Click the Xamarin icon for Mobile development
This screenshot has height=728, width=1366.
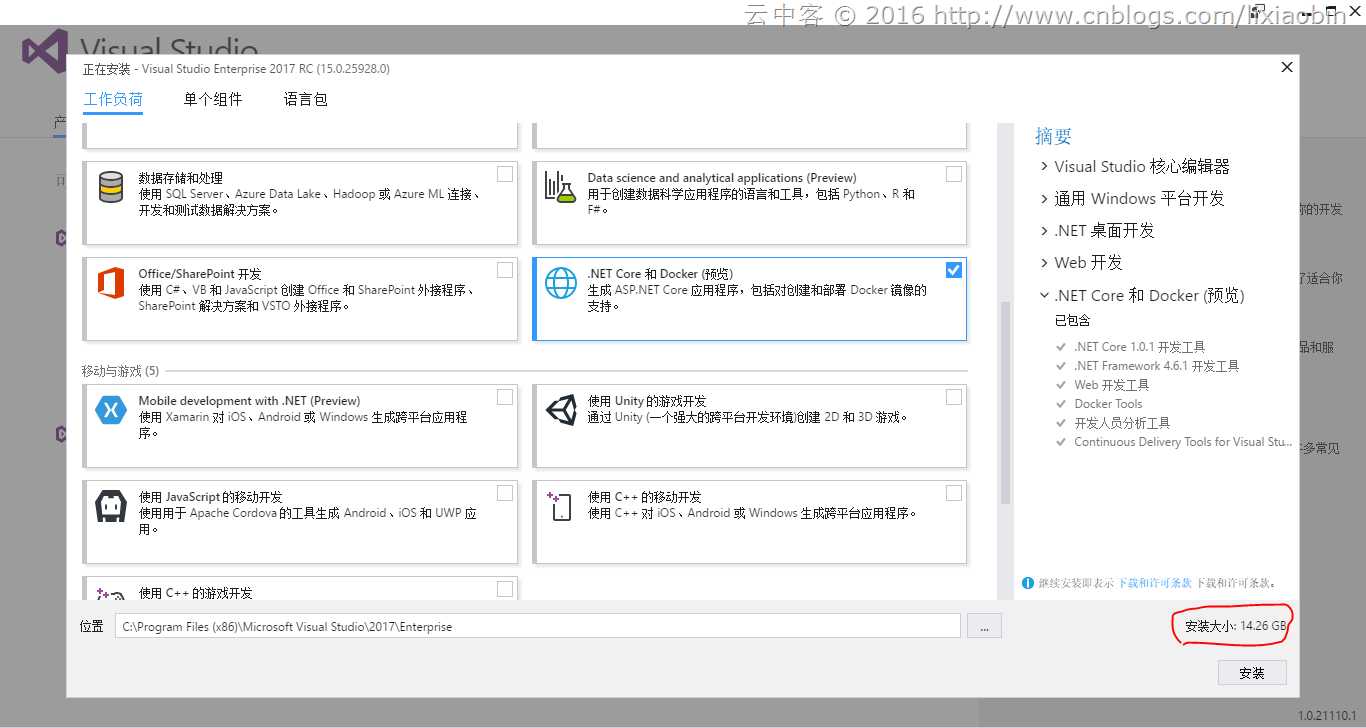111,410
